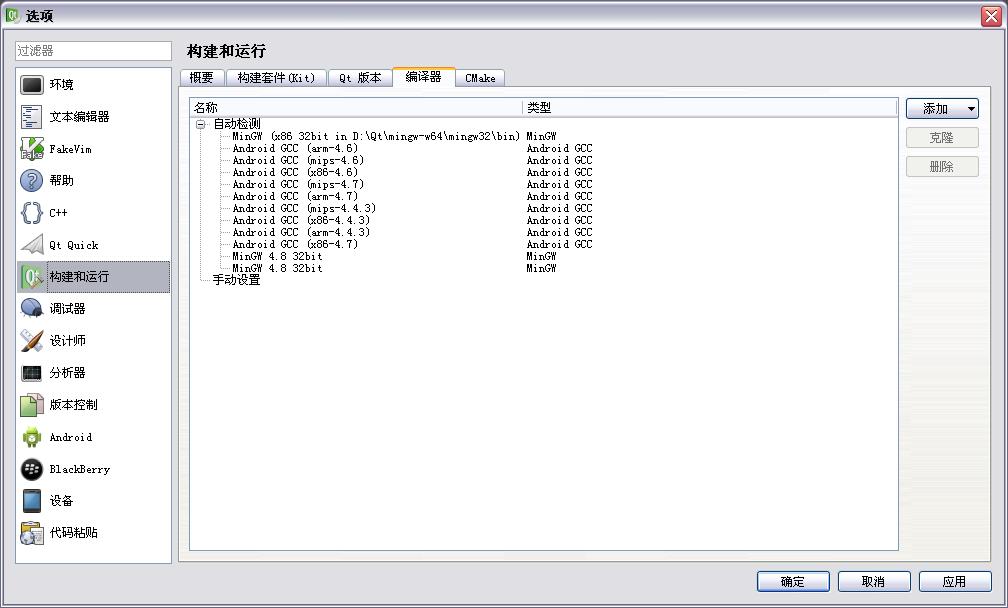Open the 帮助 question-mark icon
The image size is (1008, 608).
tap(32, 181)
